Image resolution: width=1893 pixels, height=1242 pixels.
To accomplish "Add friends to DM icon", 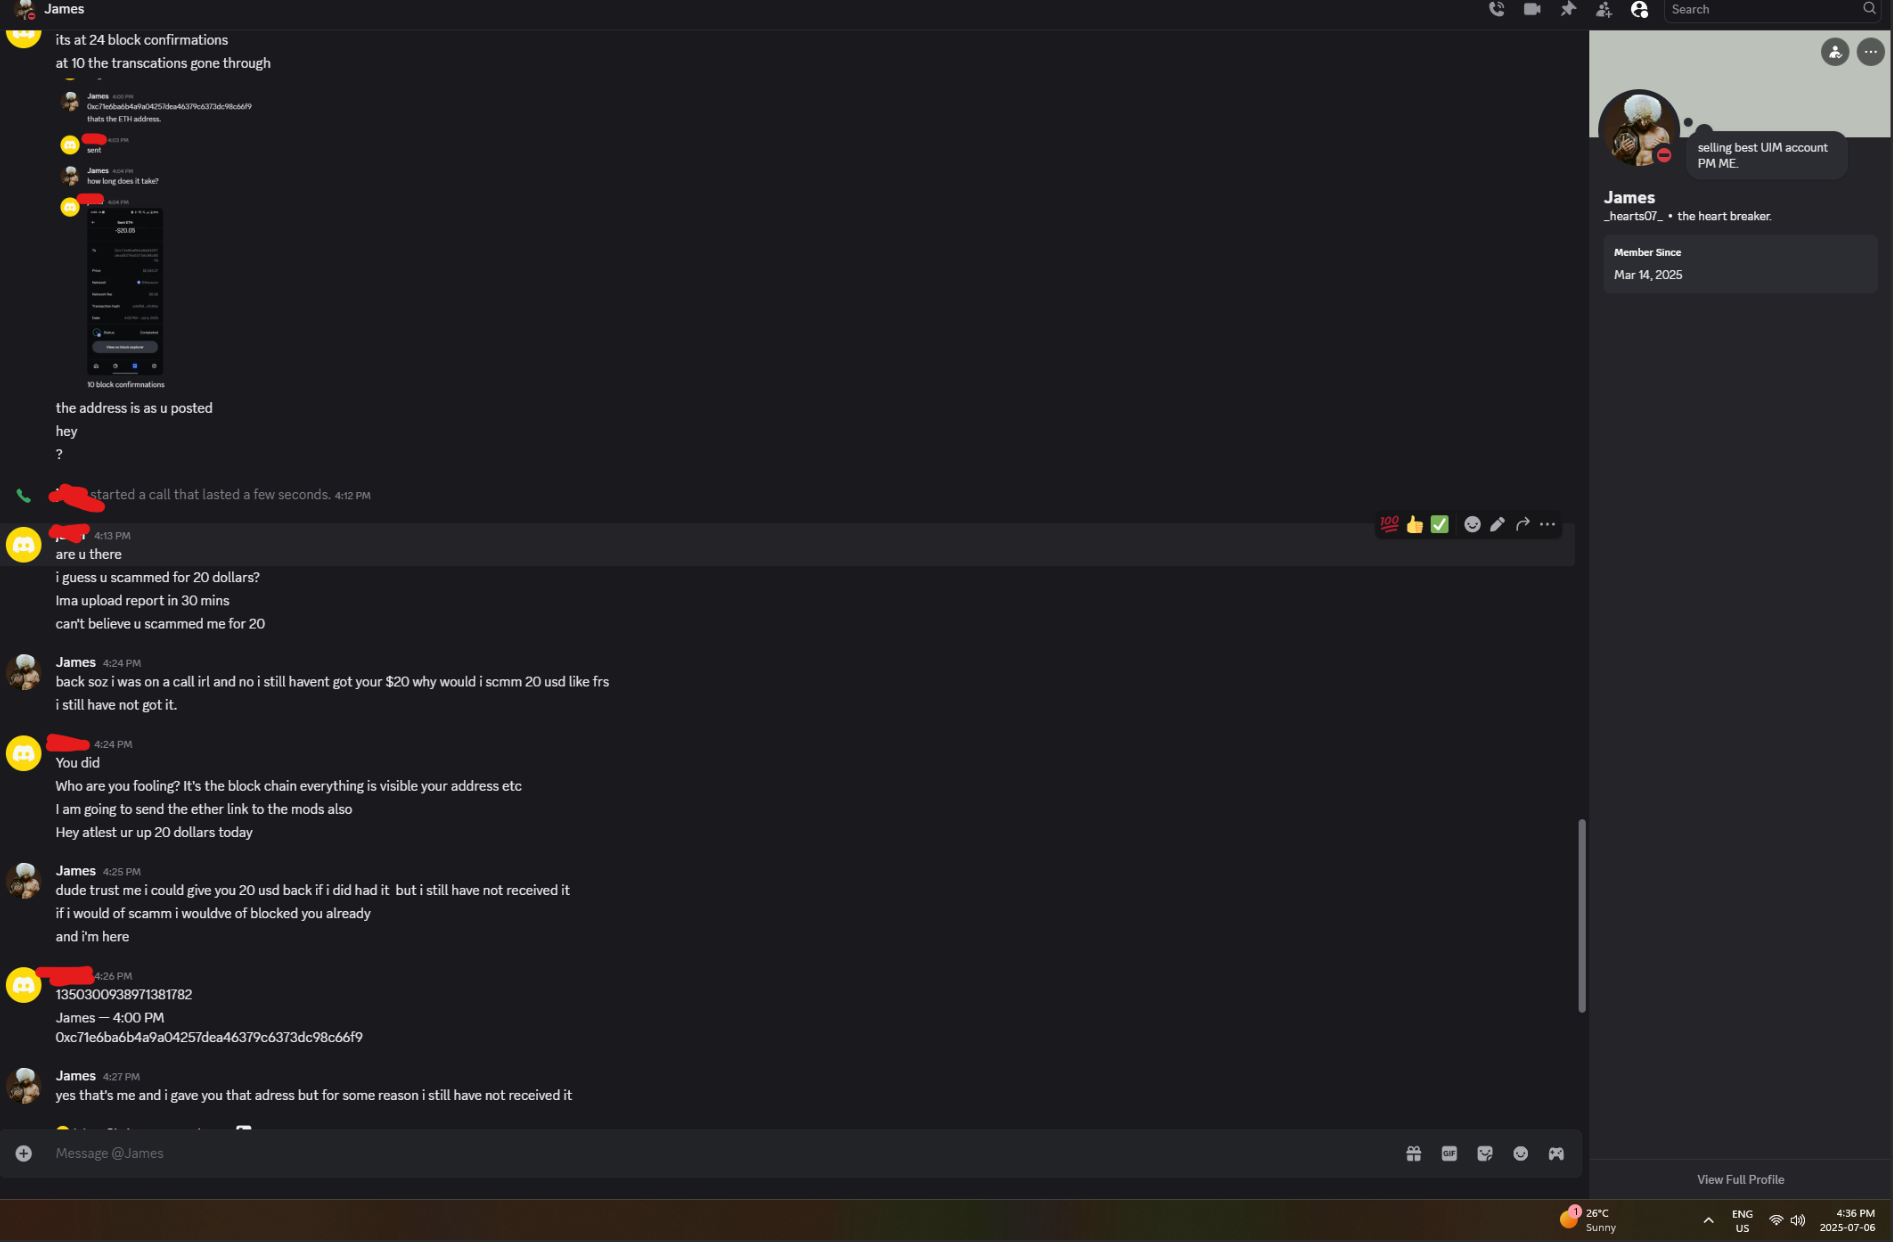I will (1604, 9).
